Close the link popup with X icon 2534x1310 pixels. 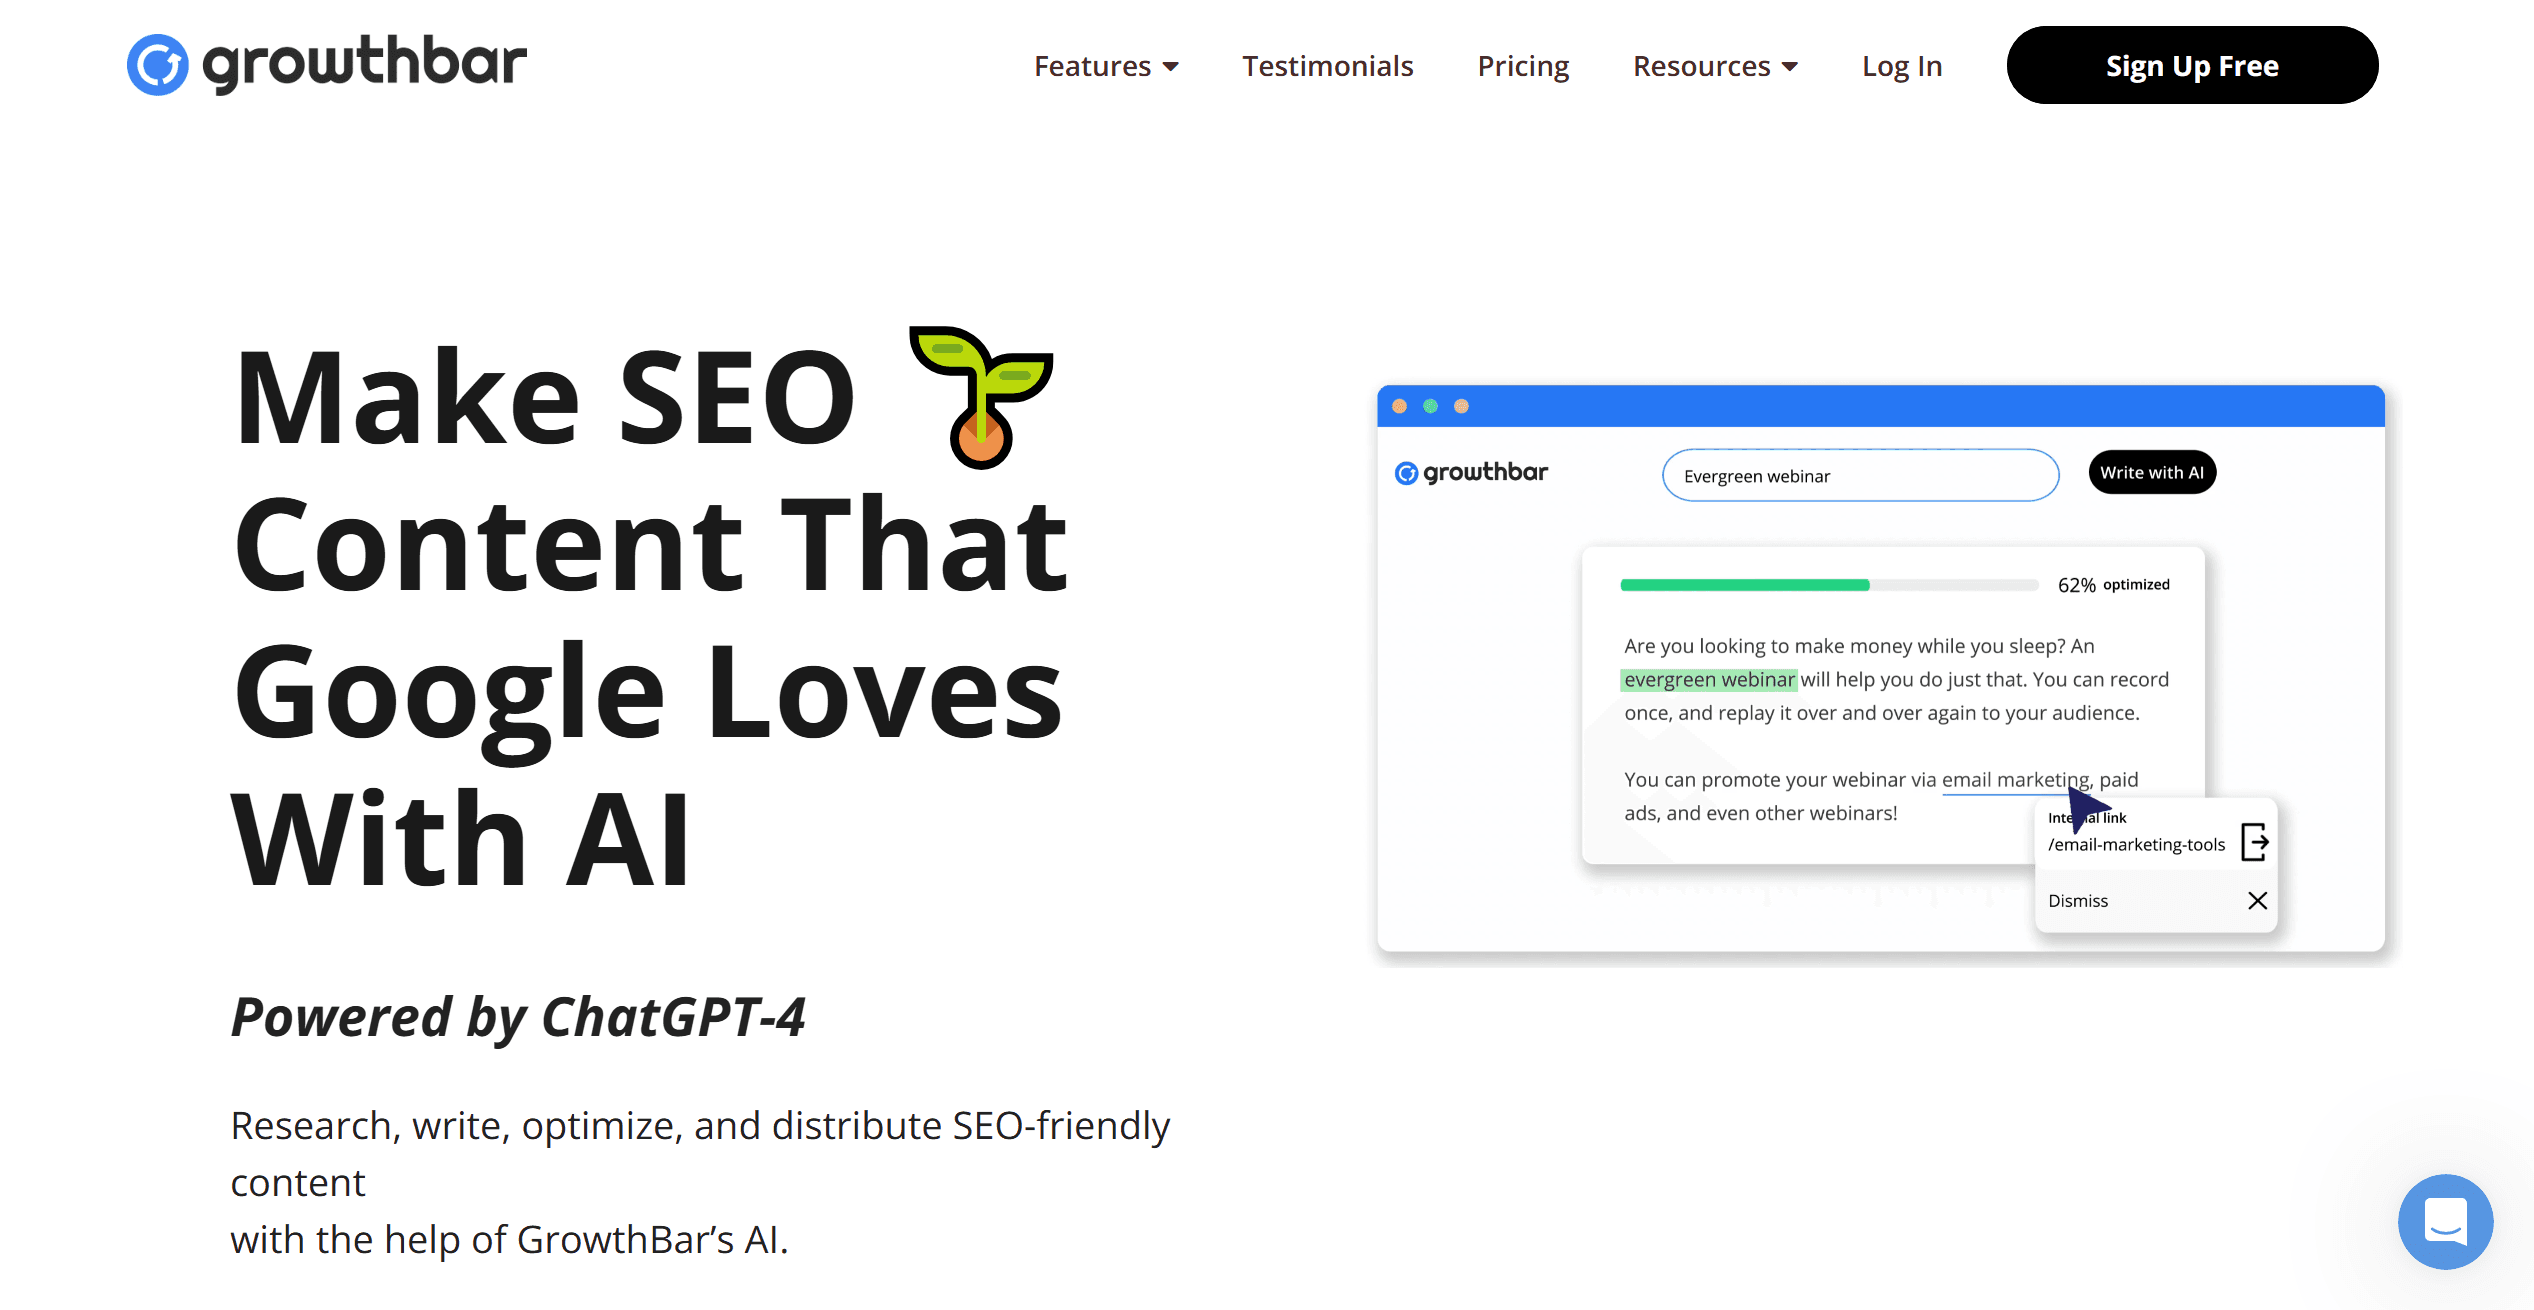pyautogui.click(x=2257, y=901)
